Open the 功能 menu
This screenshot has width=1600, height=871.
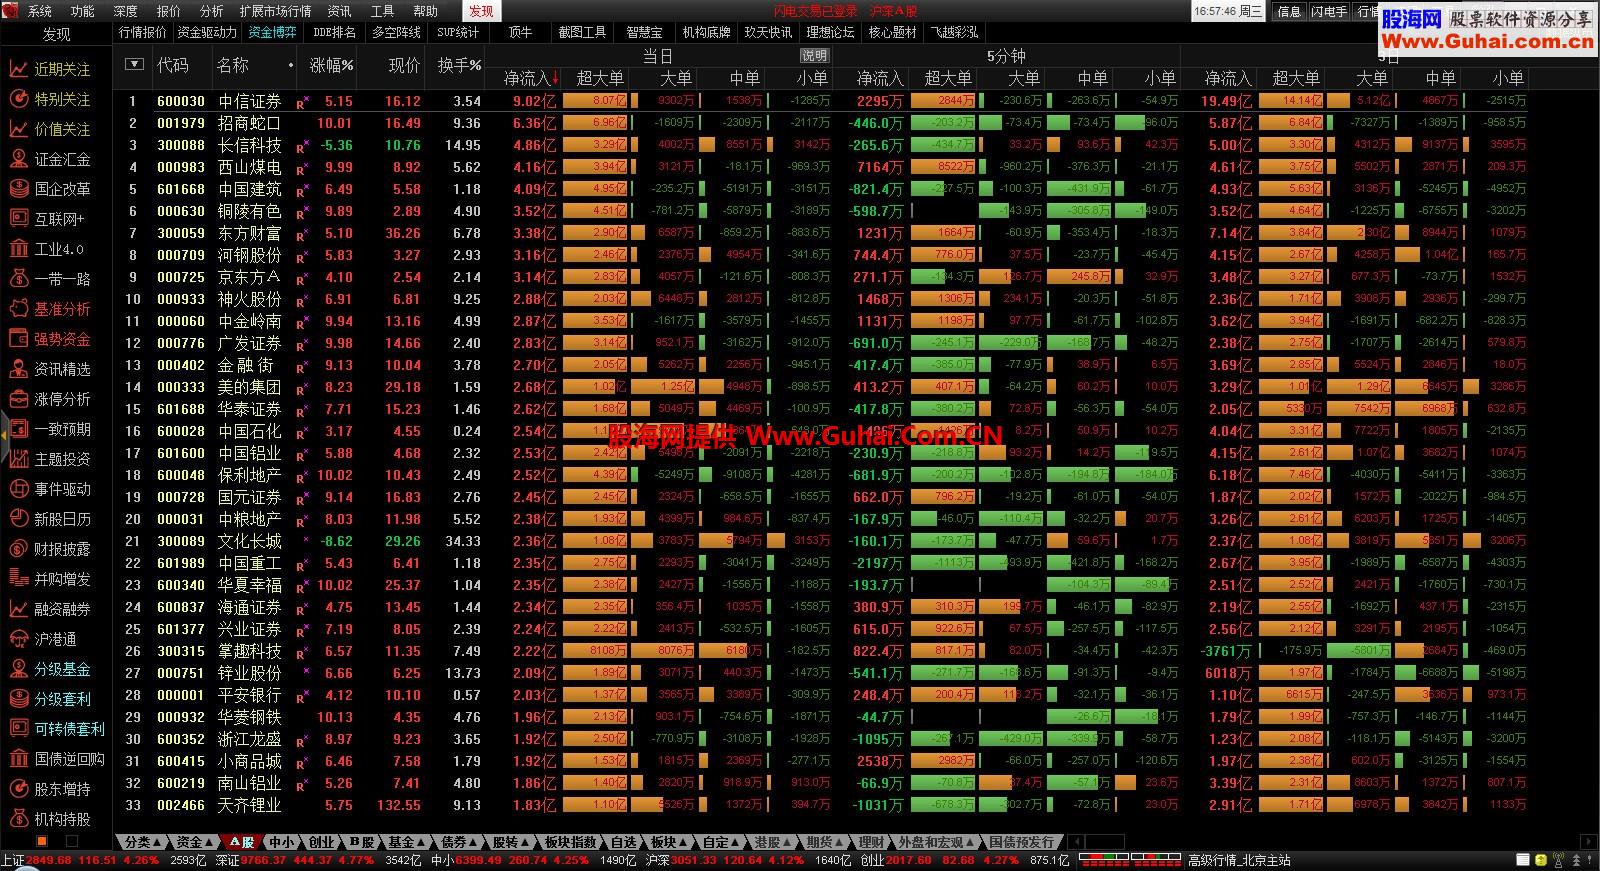[83, 11]
